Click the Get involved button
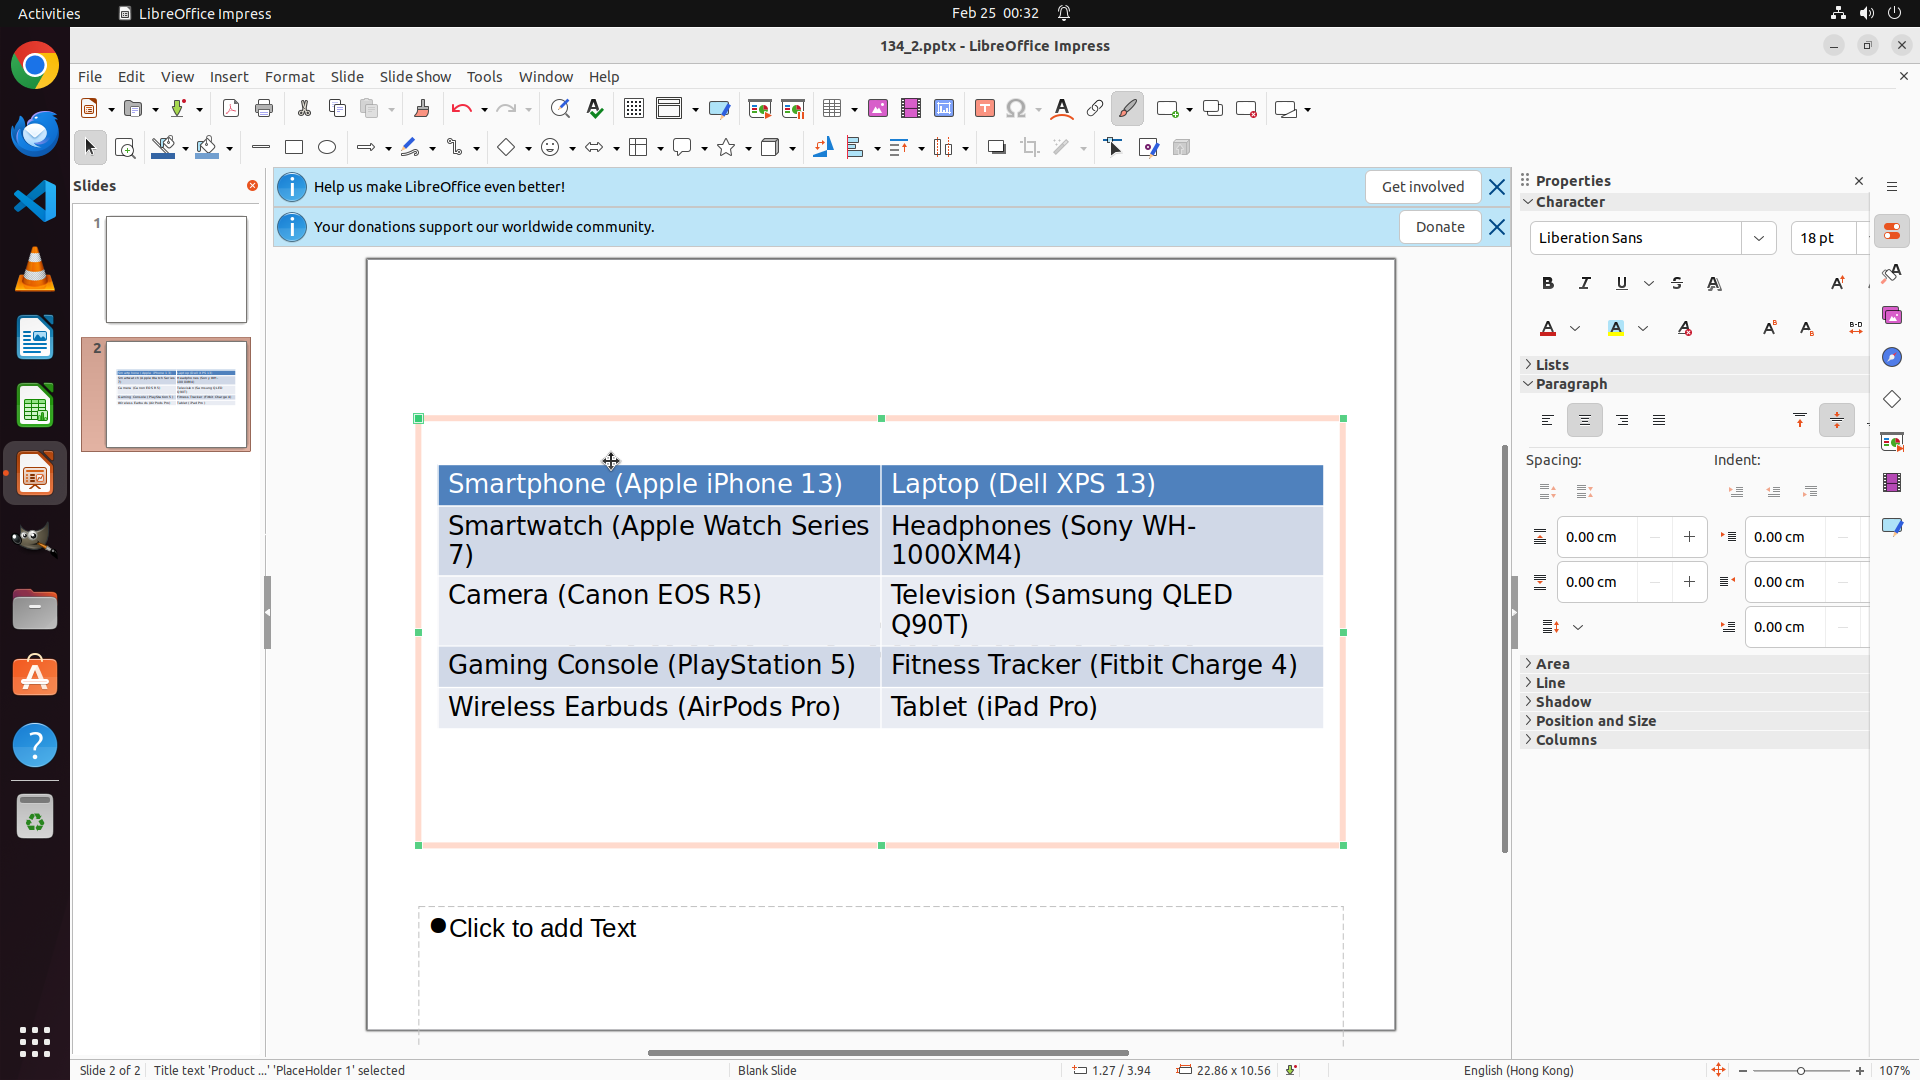Image resolution: width=1920 pixels, height=1080 pixels. pyautogui.click(x=1423, y=187)
